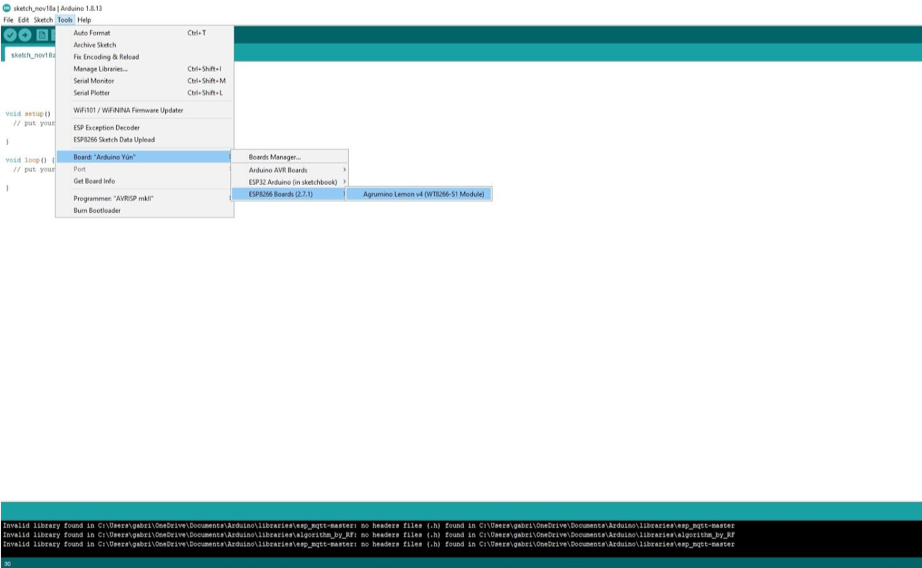The image size is (922, 568).
Task: Click the first esp_mqtt-master invalid library console line
Action: click(369, 526)
